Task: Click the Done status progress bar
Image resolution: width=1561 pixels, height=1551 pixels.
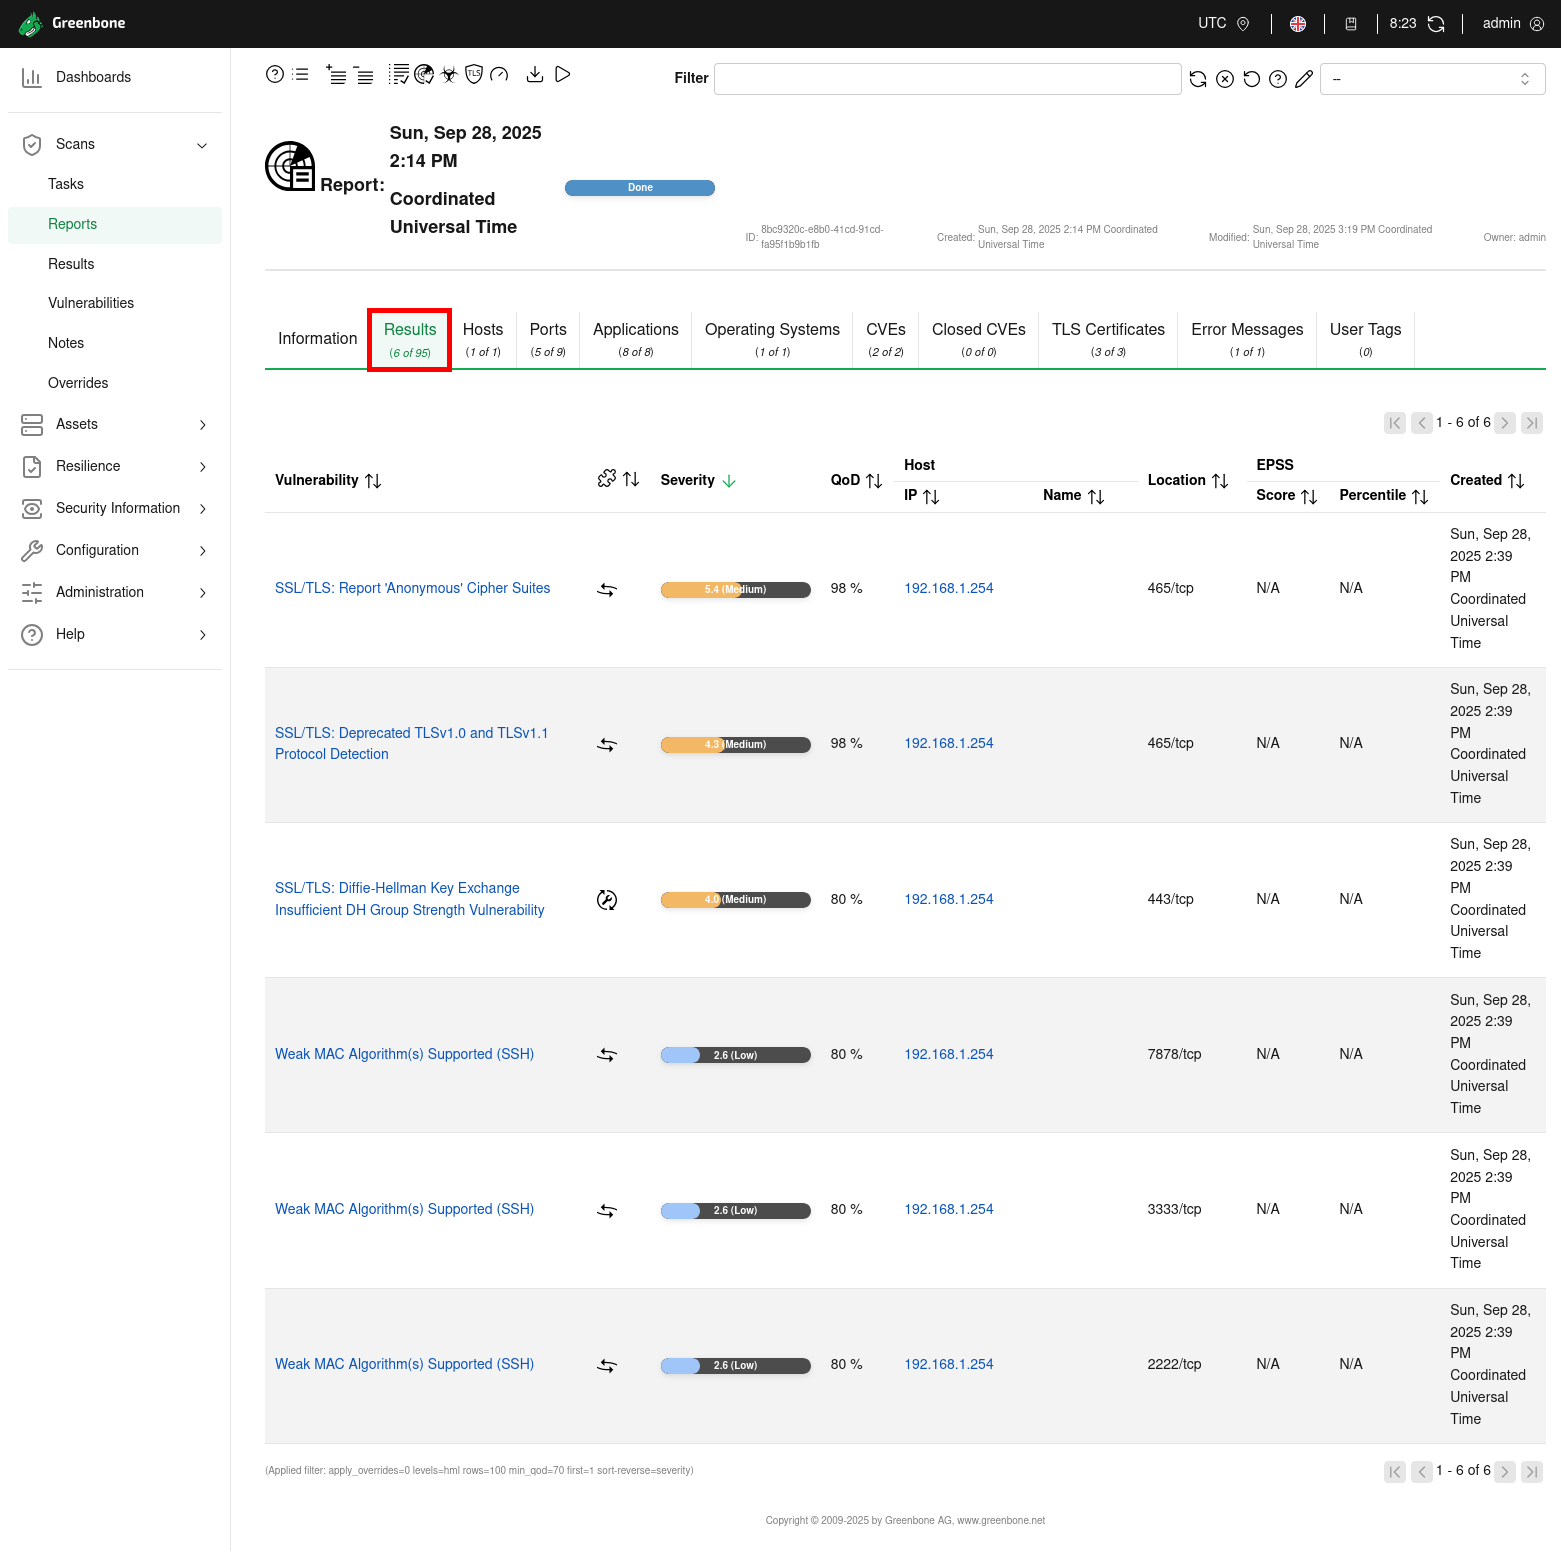Action: pos(639,187)
